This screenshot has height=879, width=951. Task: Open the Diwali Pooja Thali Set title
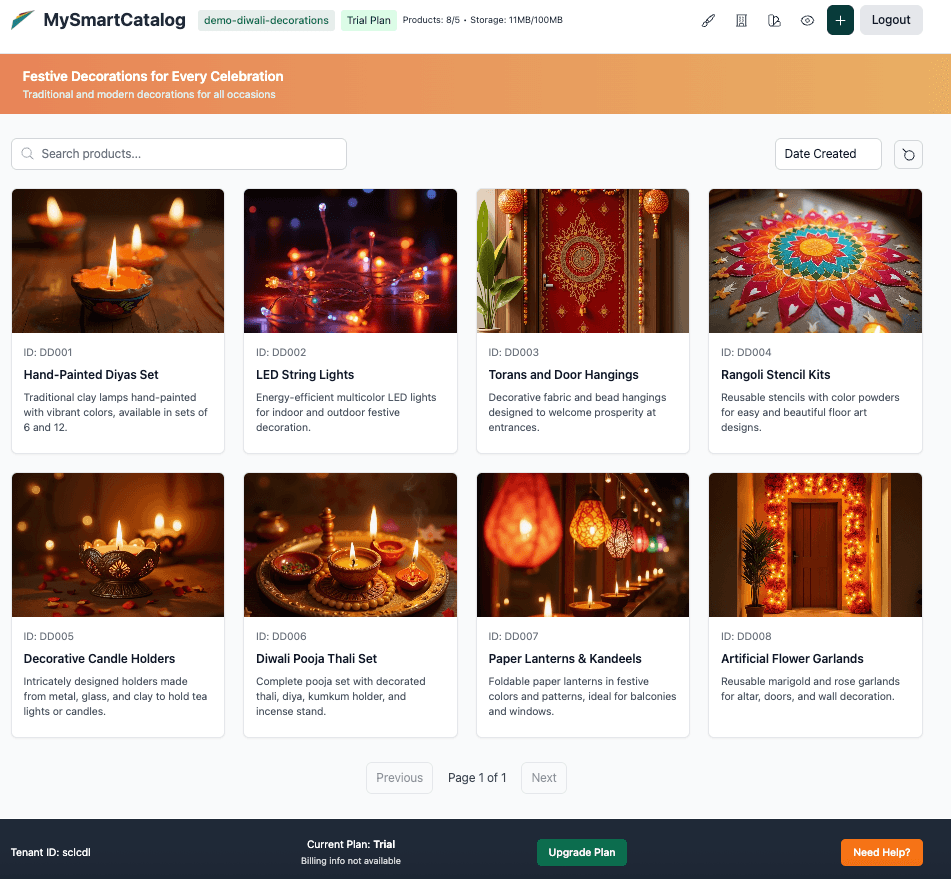316,659
